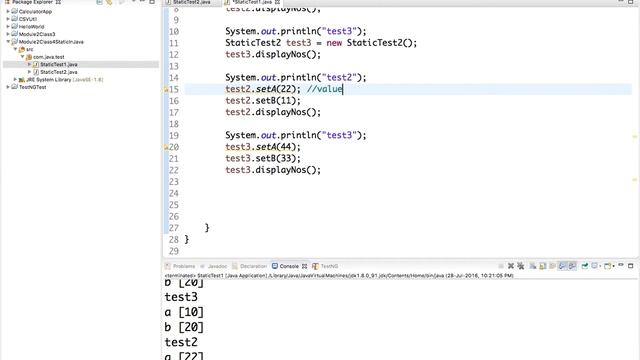Click test3.displayNos() on line 22
The height and width of the screenshot is (360, 640).
[273, 170]
